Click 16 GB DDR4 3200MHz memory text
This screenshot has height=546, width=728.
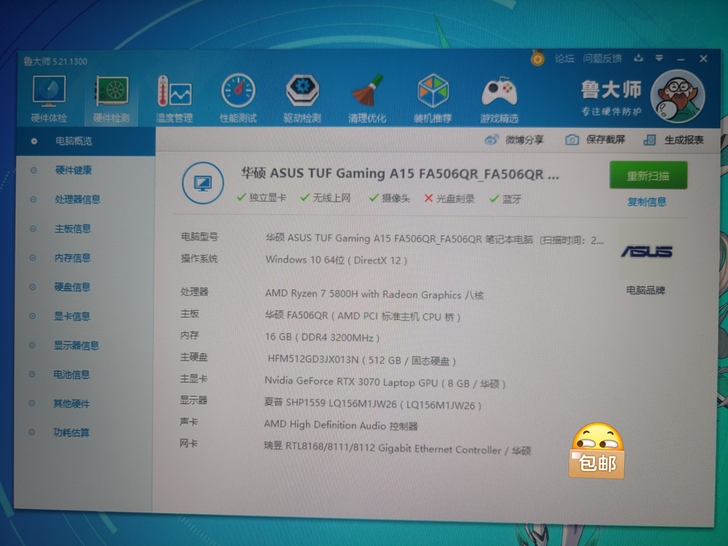pyautogui.click(x=322, y=338)
